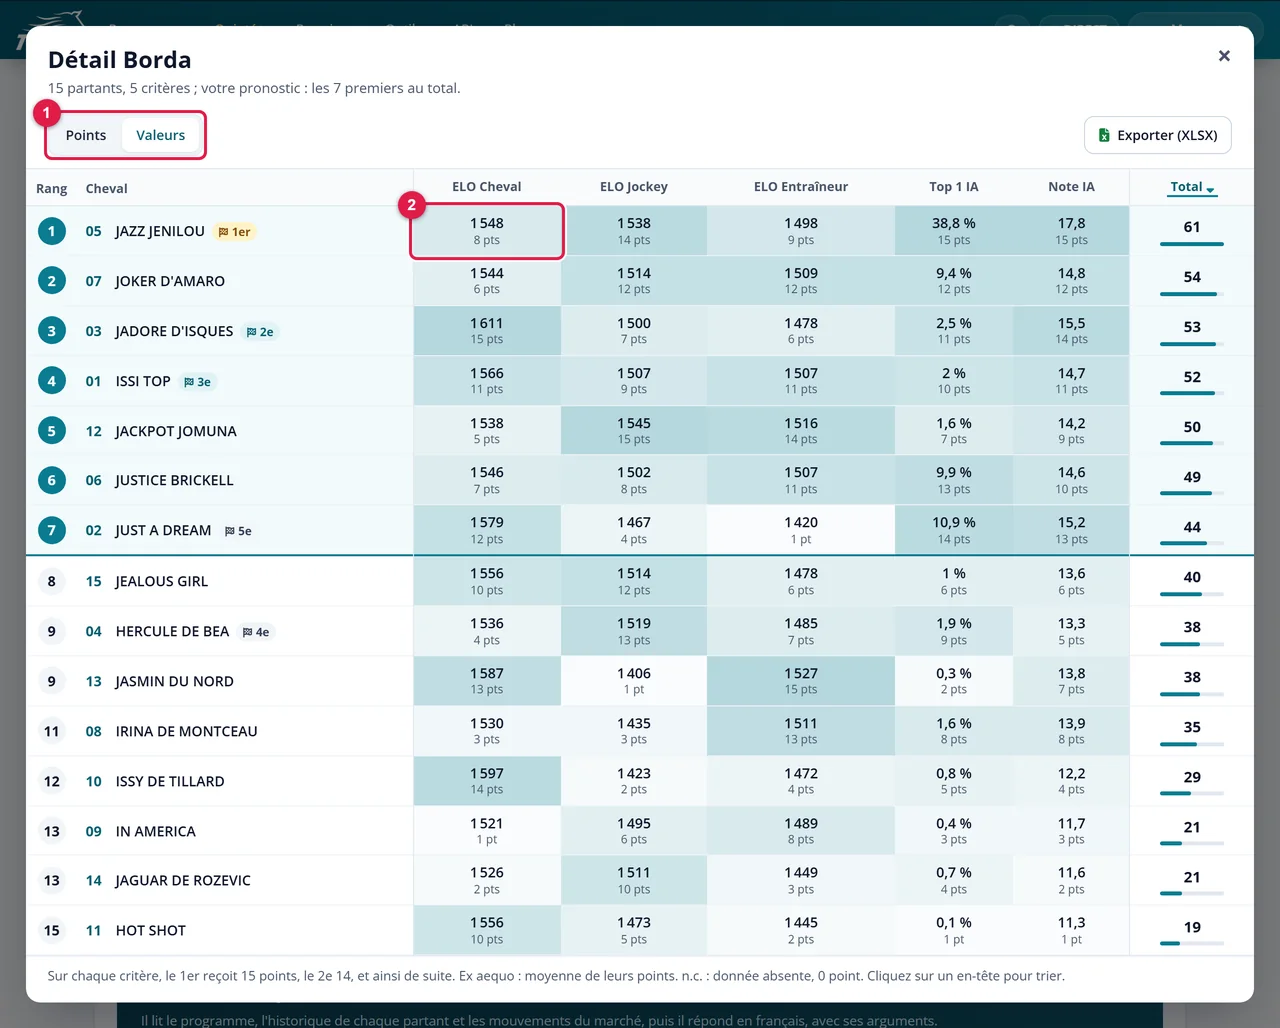The image size is (1280, 1028).
Task: Select the IRINA DE MONTCEAU horse name
Action: coord(186,731)
